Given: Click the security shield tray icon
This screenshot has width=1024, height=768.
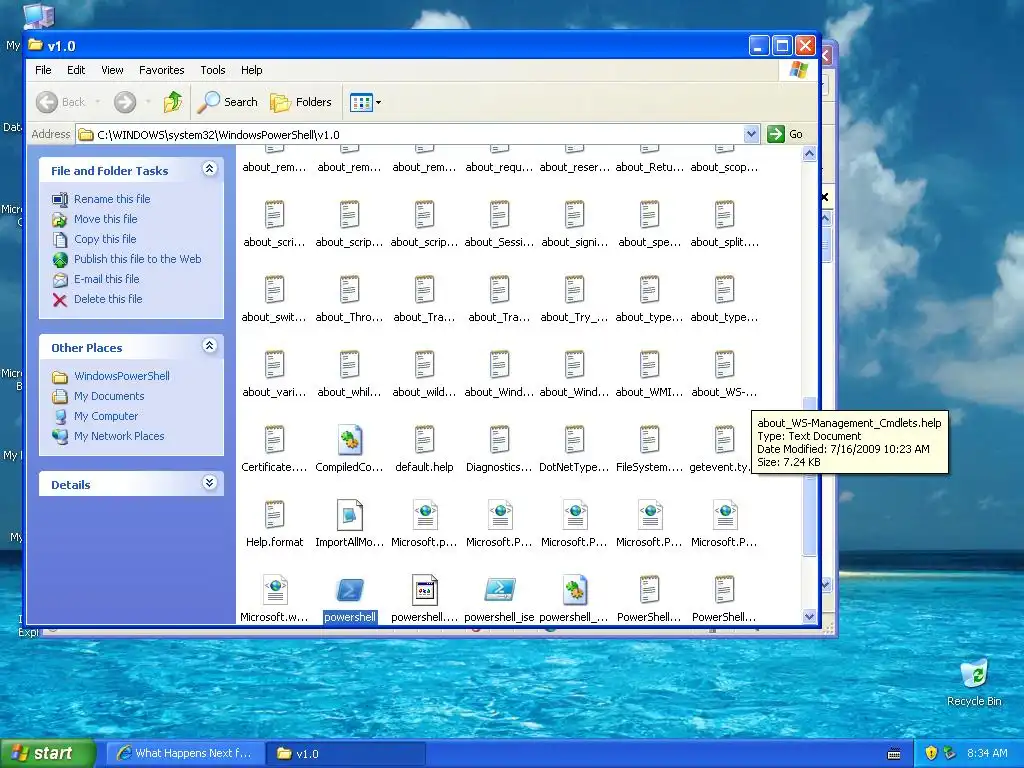Looking at the screenshot, I should click(x=931, y=754).
